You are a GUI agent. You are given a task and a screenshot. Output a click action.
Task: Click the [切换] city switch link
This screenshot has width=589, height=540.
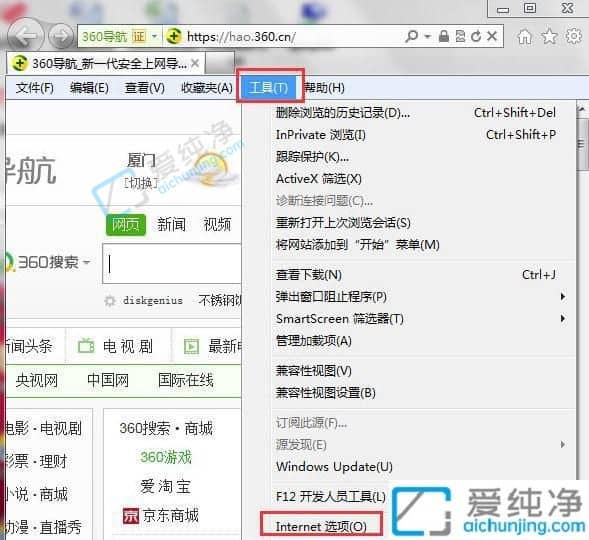(x=141, y=183)
